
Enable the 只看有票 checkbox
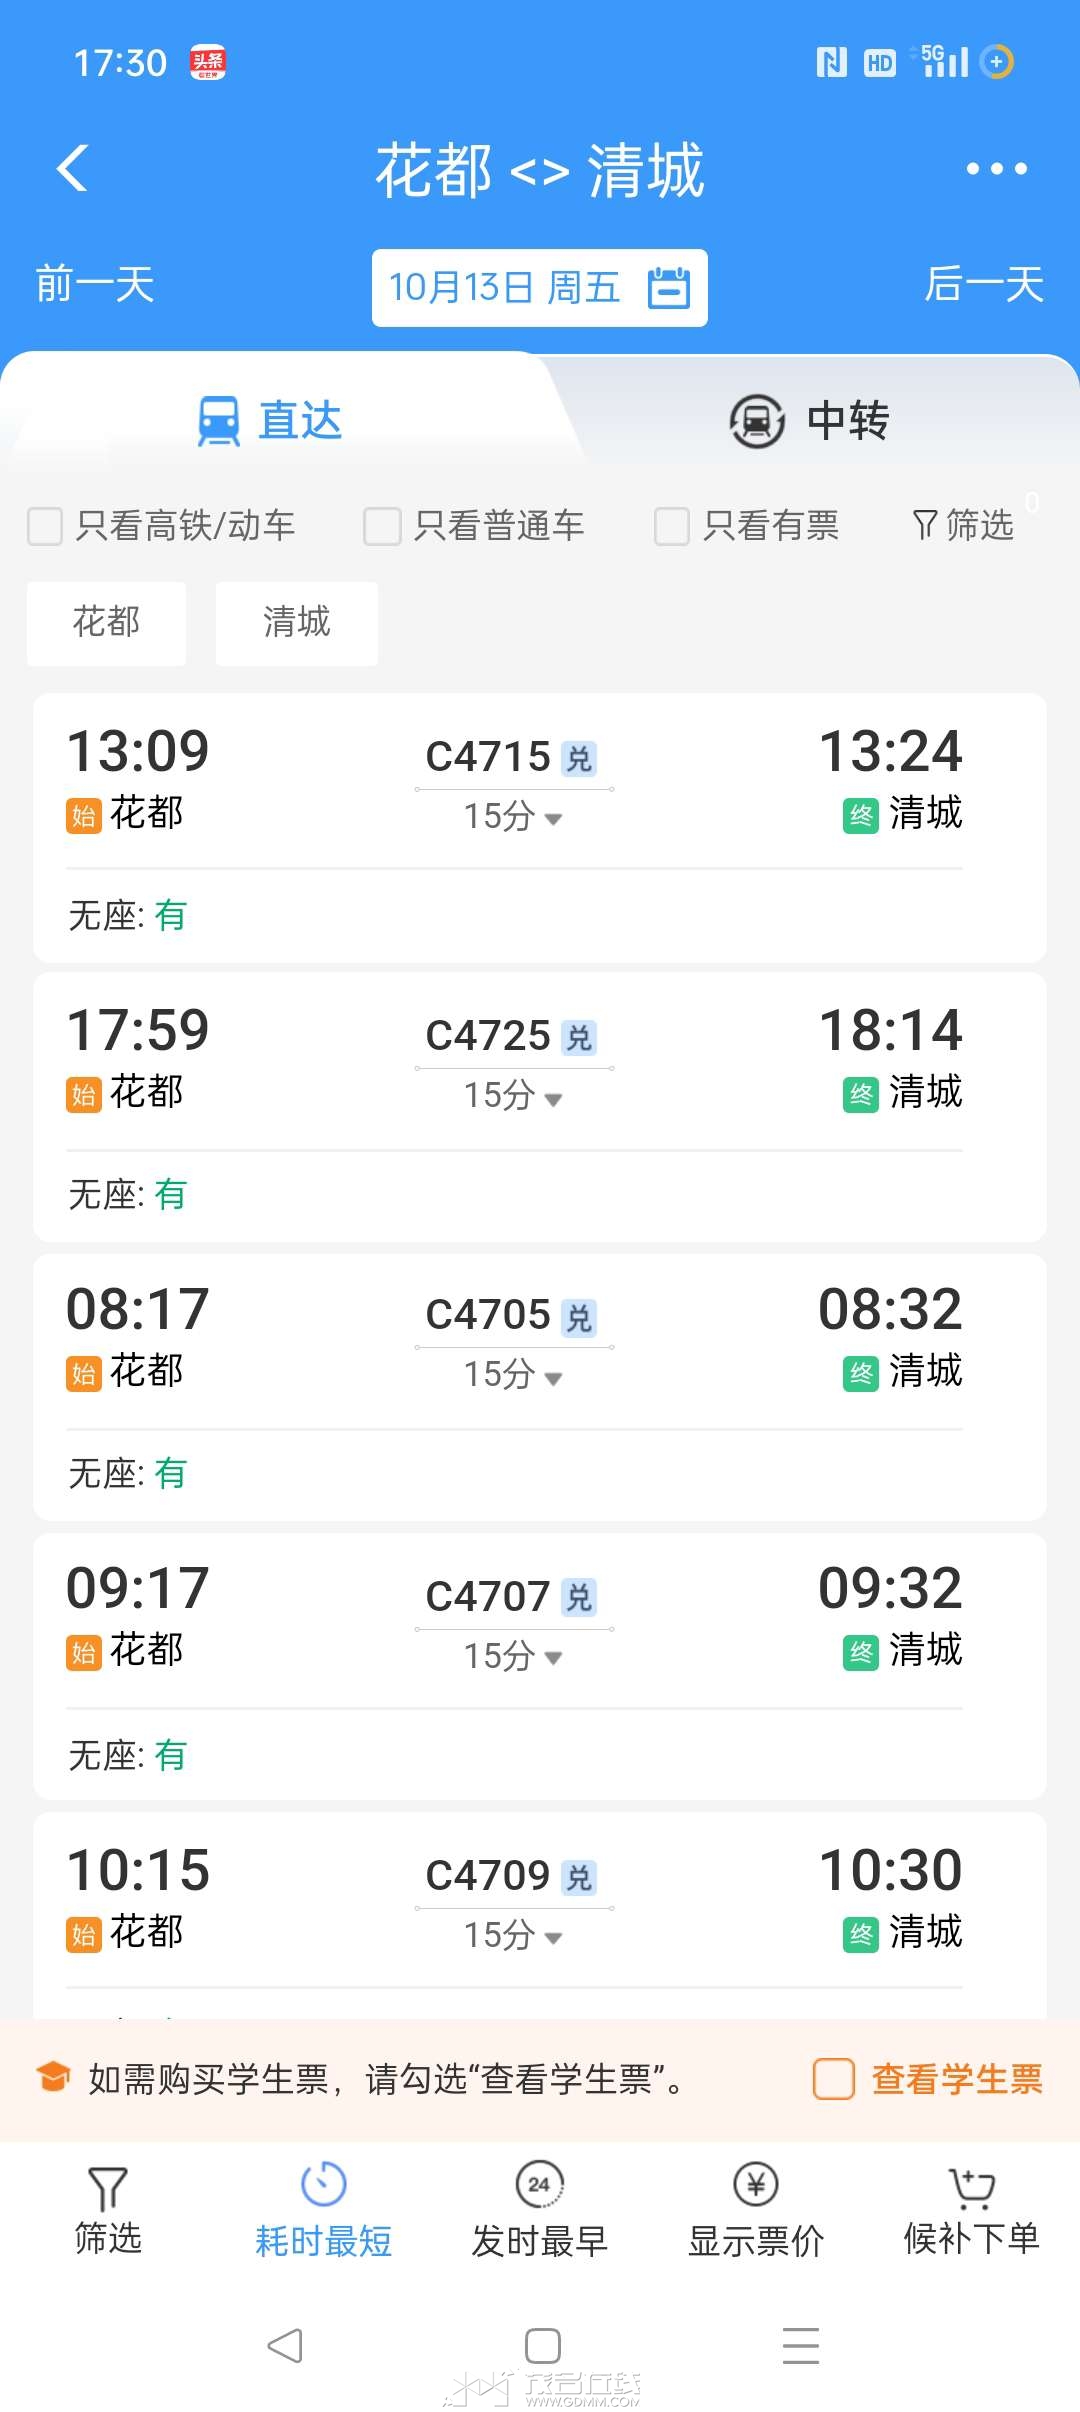671,526
